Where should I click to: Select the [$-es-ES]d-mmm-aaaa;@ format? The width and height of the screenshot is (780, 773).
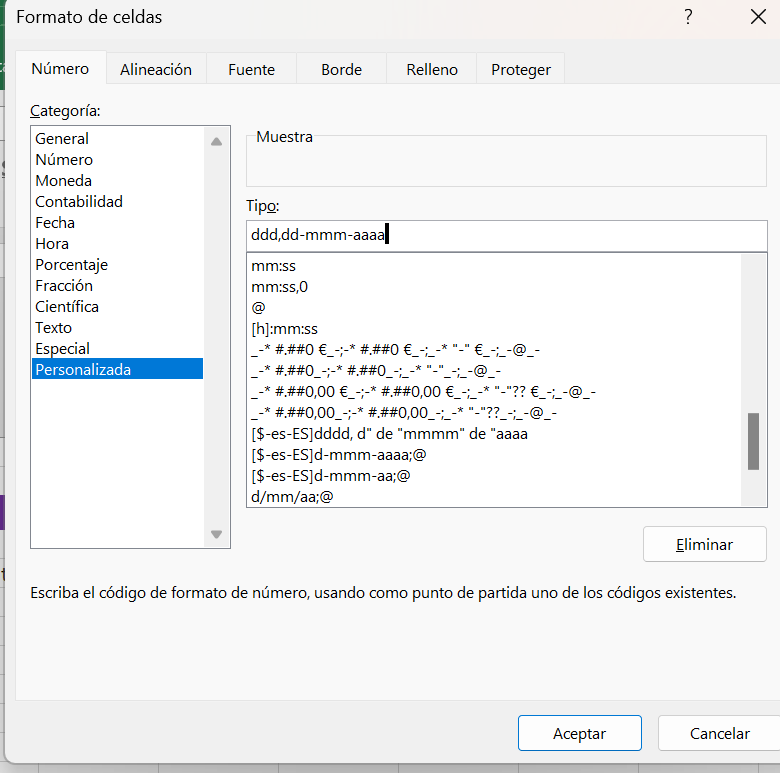coord(494,455)
